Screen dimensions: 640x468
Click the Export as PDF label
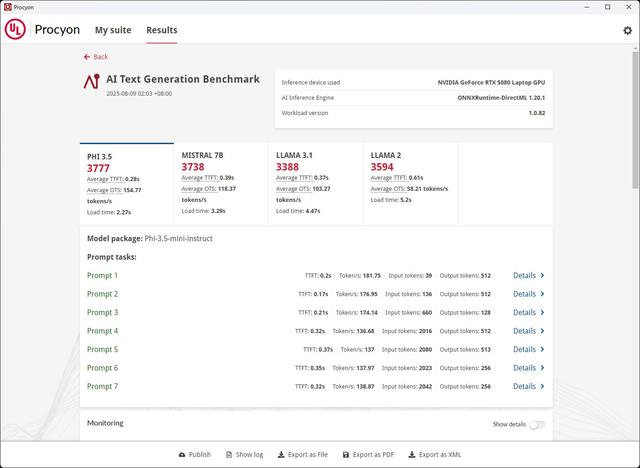373,455
